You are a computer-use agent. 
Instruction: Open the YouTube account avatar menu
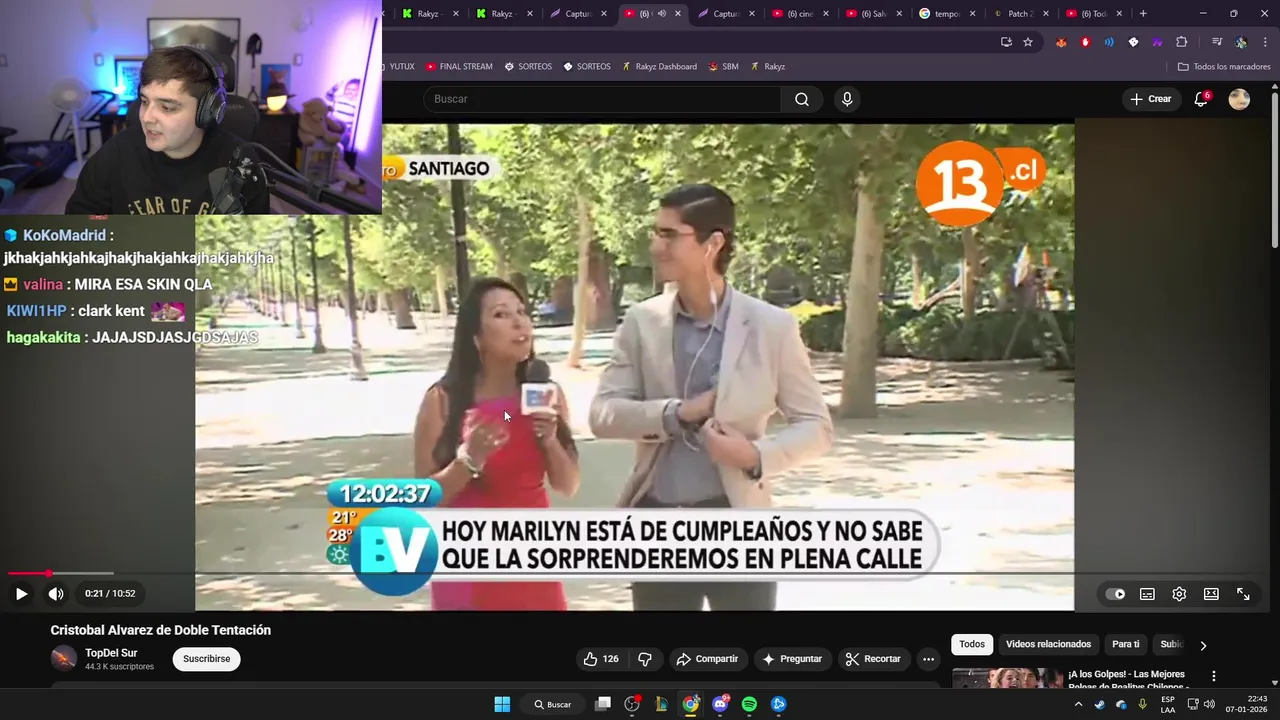tap(1239, 99)
